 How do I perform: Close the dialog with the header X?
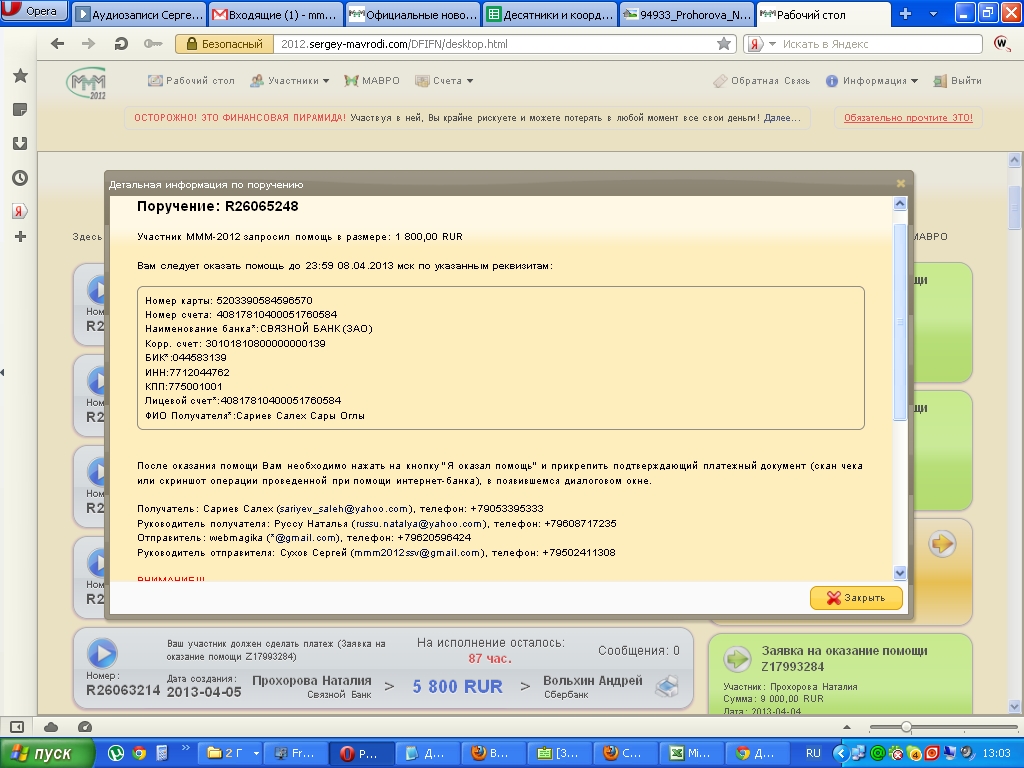901,184
